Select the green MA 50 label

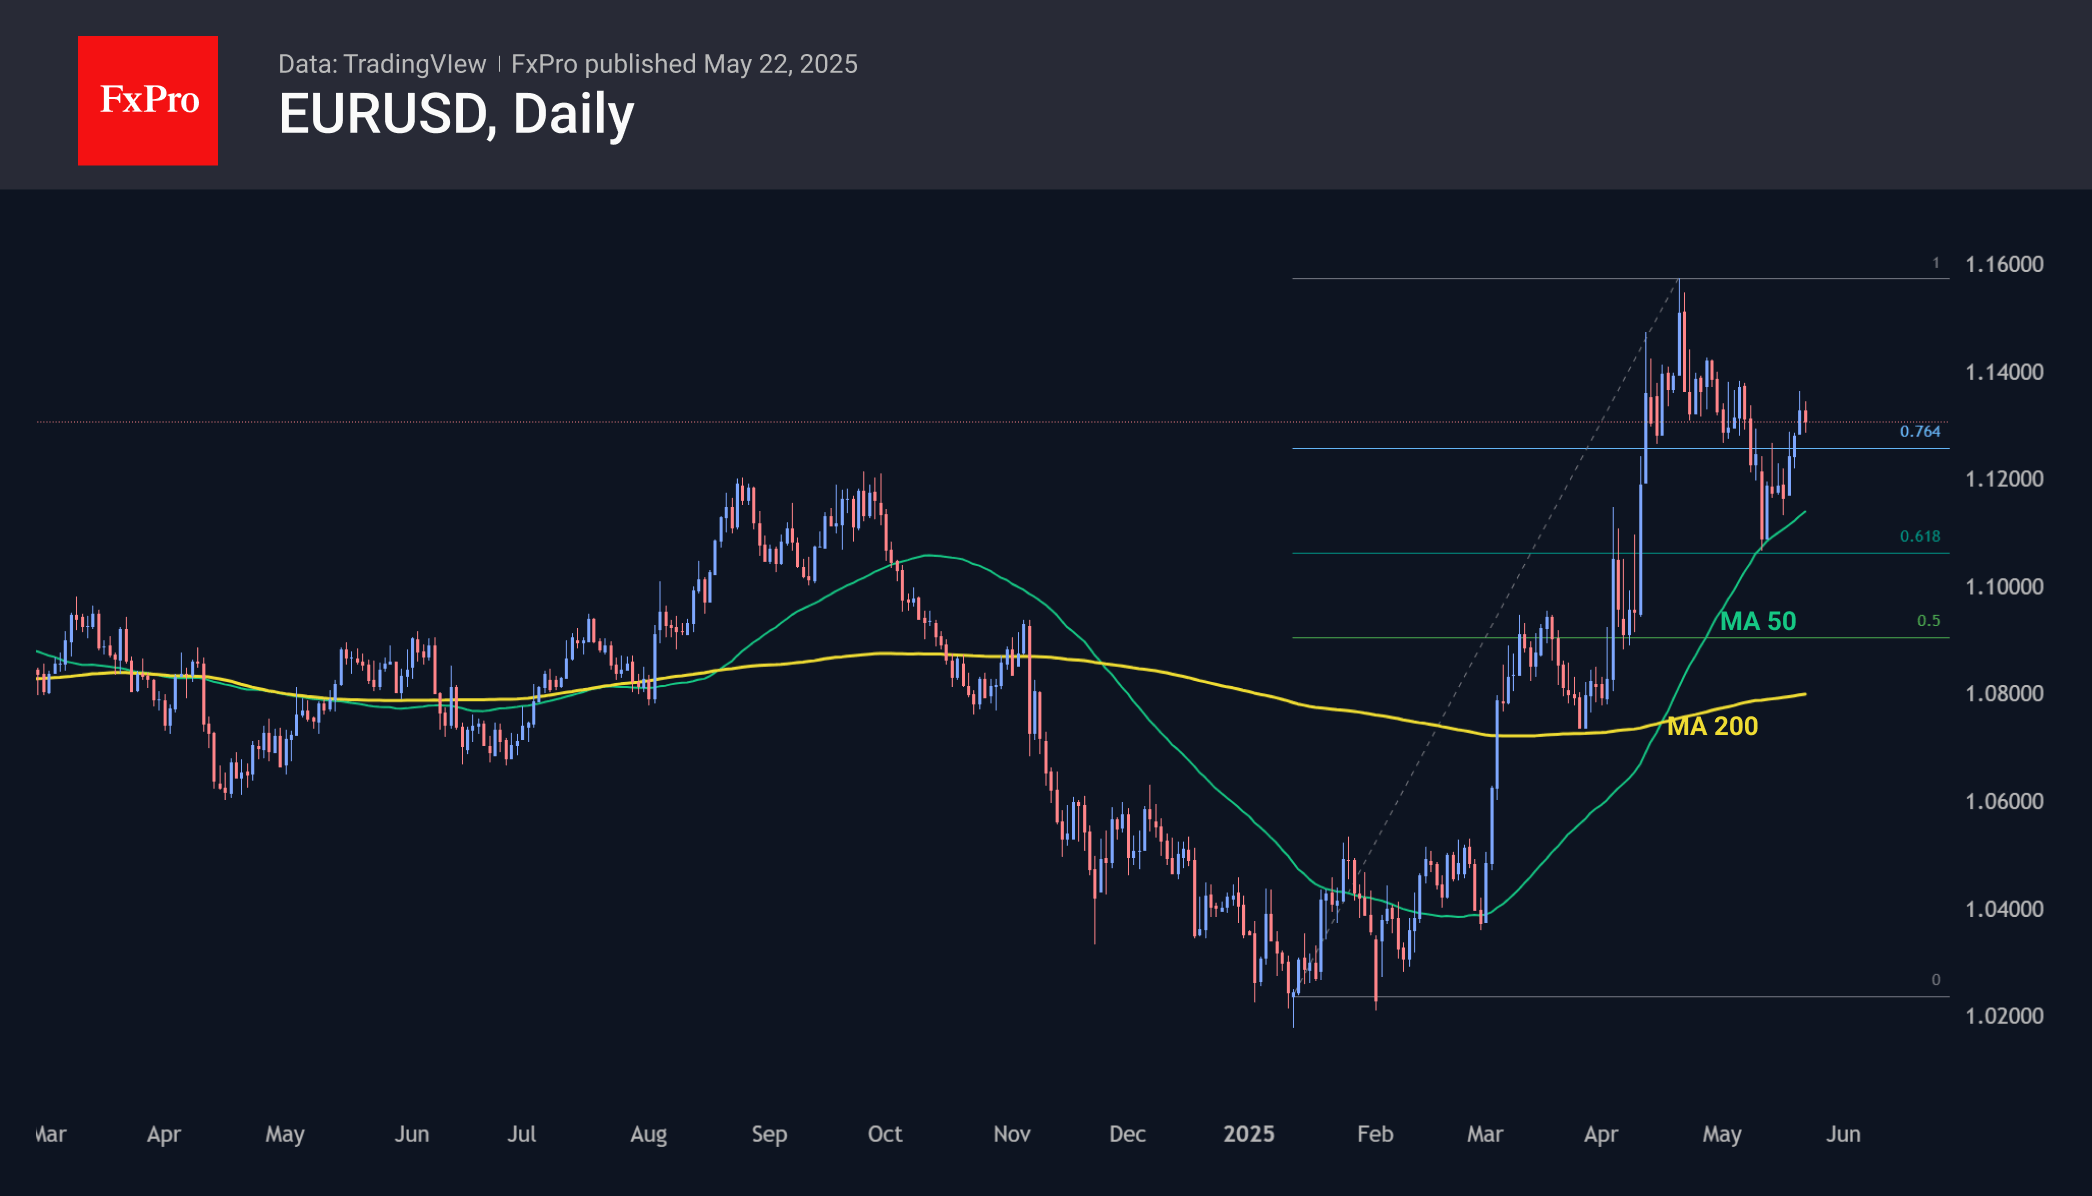(1757, 621)
